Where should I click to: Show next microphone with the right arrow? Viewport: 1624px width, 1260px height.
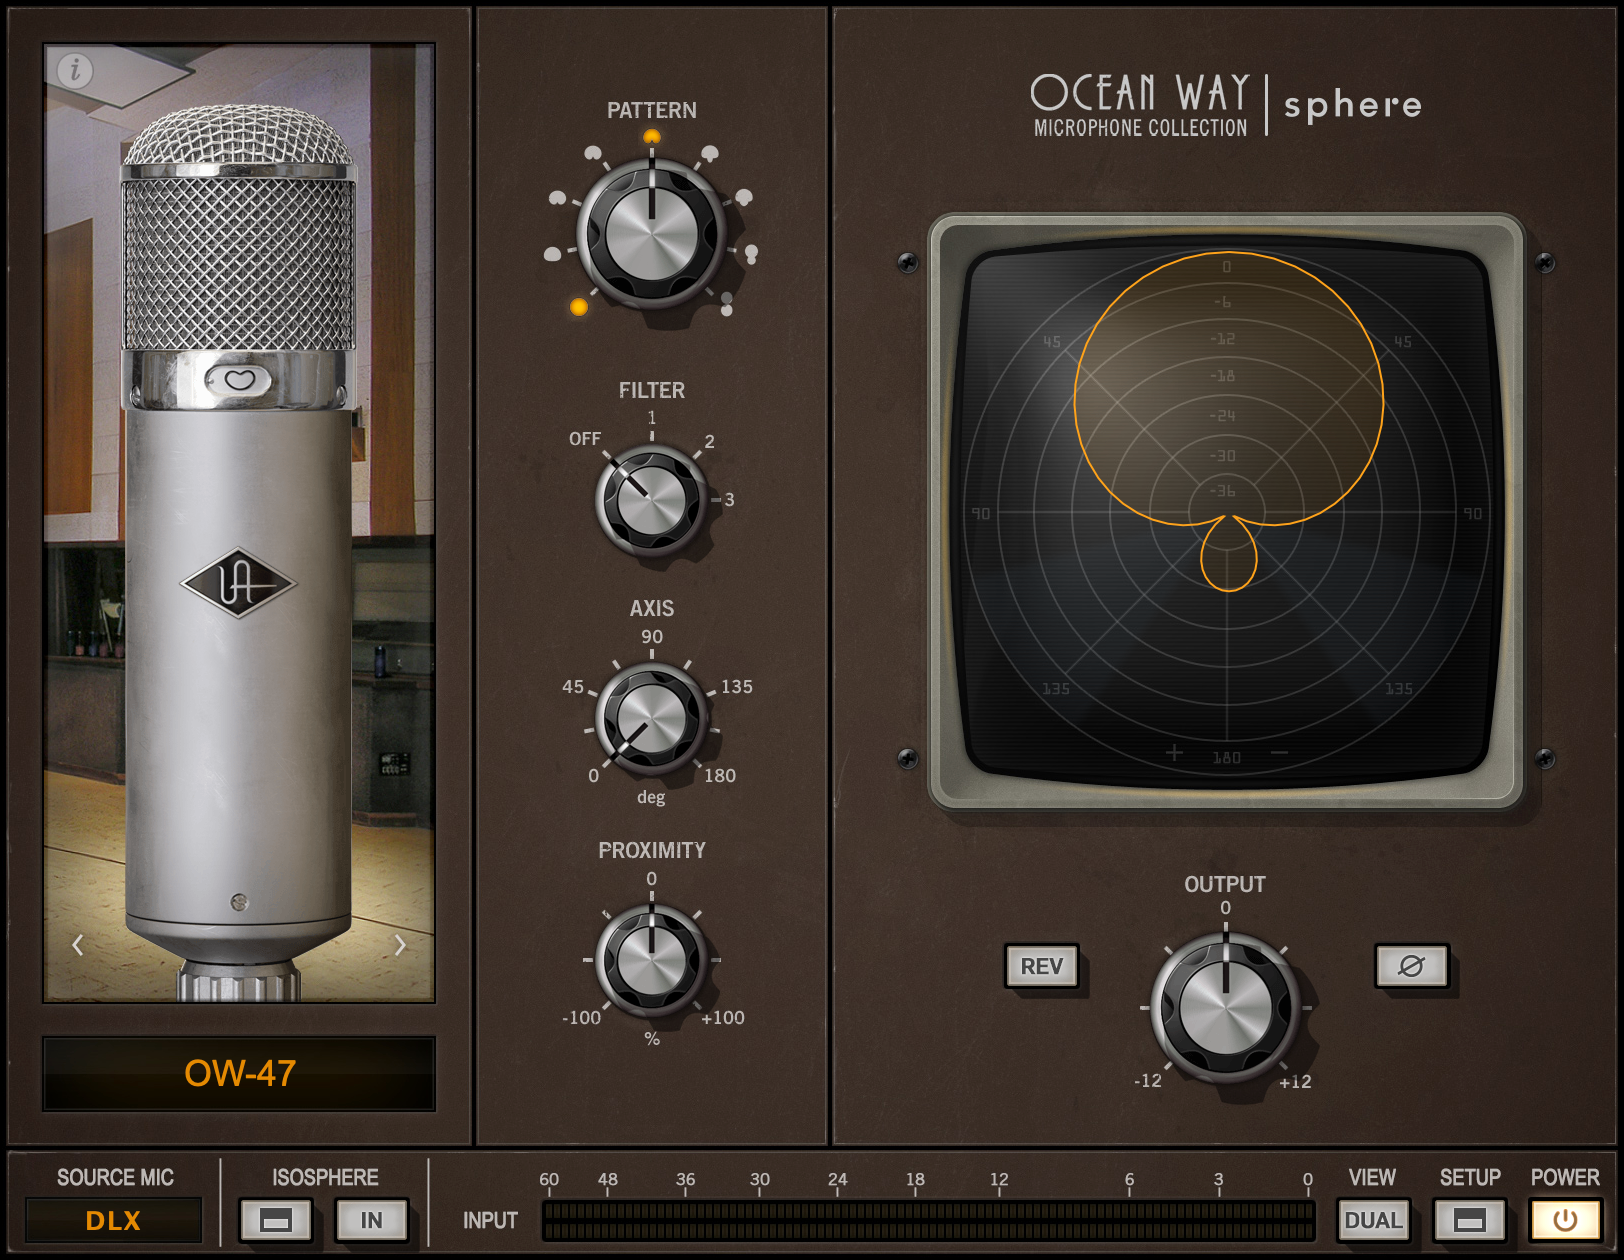pyautogui.click(x=400, y=945)
